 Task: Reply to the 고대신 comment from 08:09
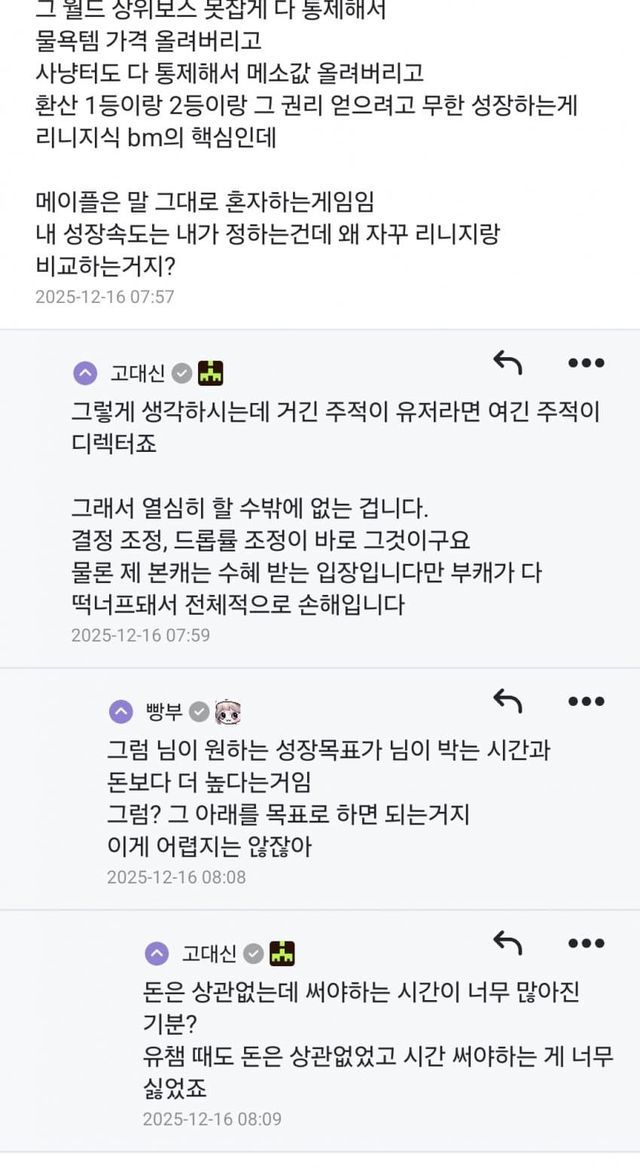(508, 943)
